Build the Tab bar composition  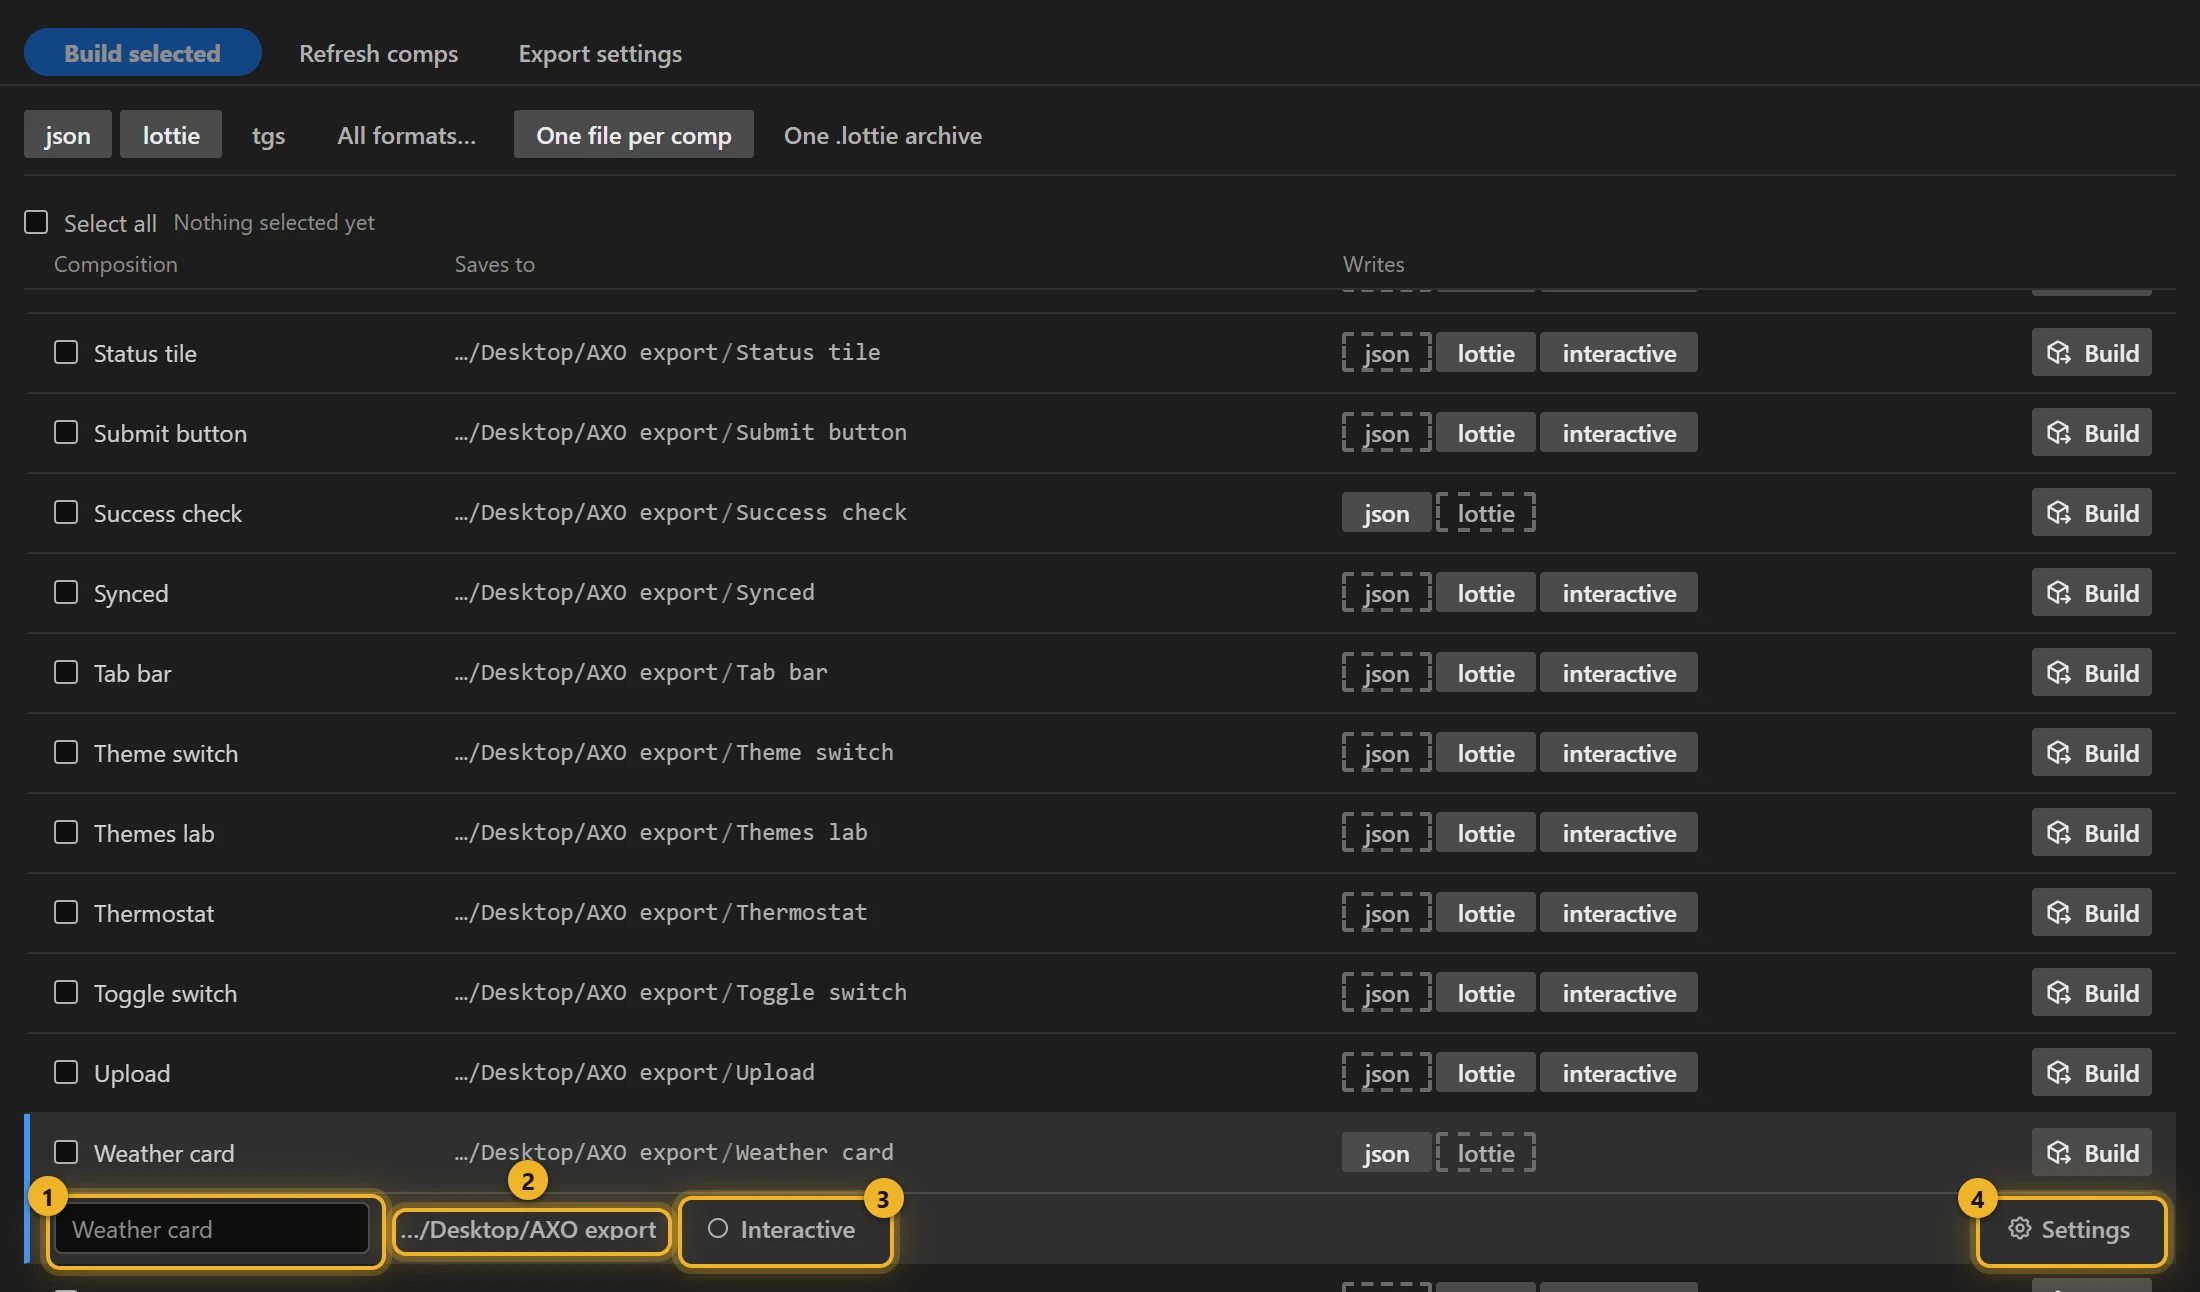pos(2091,672)
